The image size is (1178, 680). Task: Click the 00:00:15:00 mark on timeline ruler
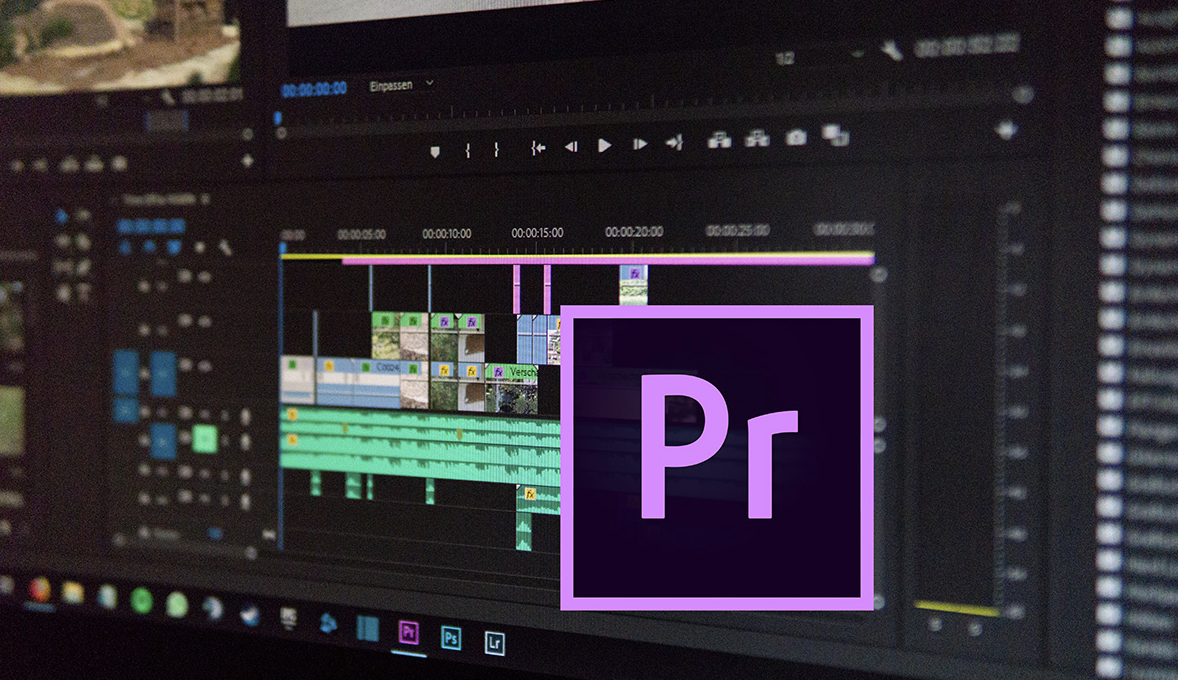click(537, 233)
